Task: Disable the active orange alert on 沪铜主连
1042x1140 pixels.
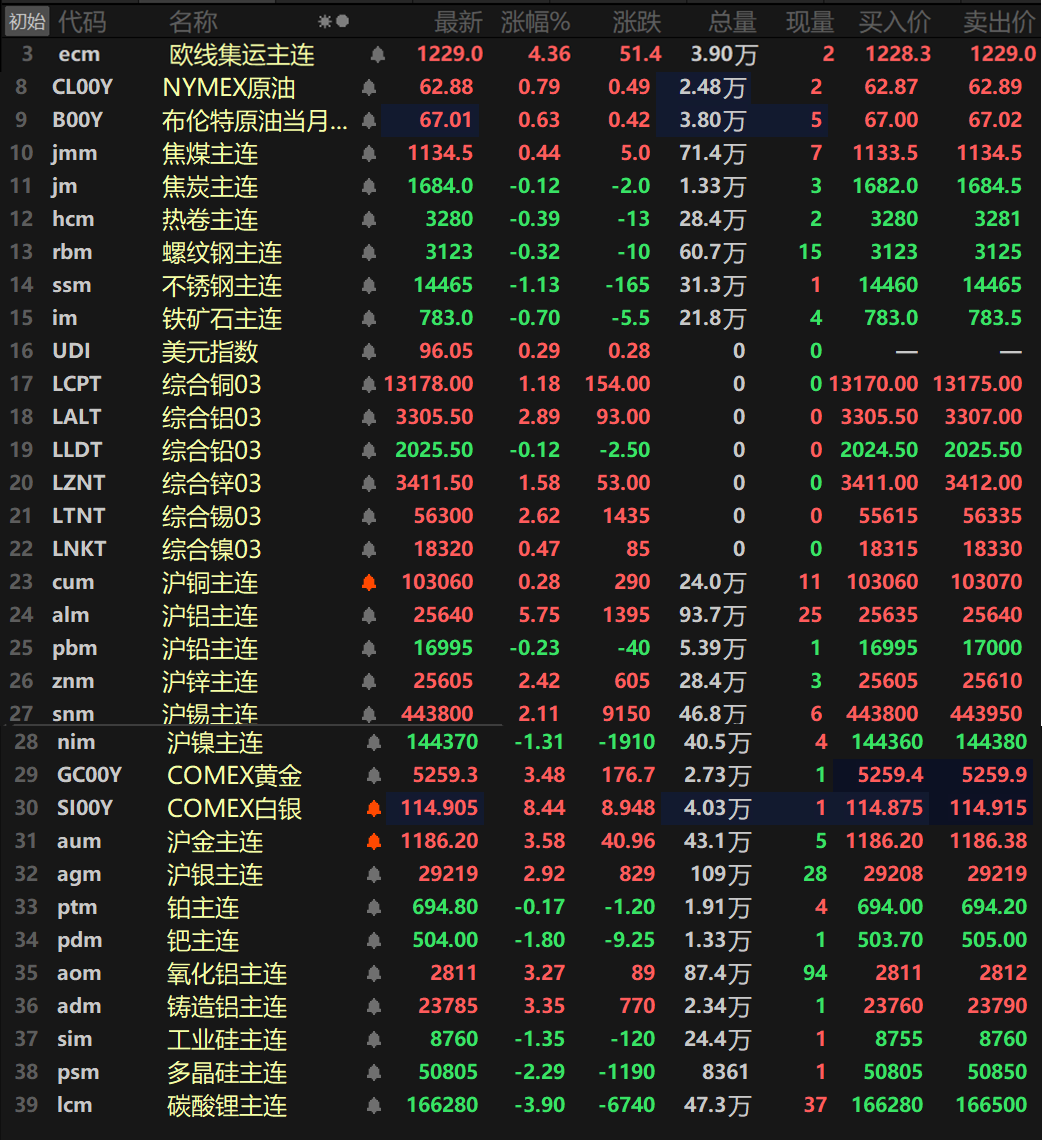Action: 370,581
